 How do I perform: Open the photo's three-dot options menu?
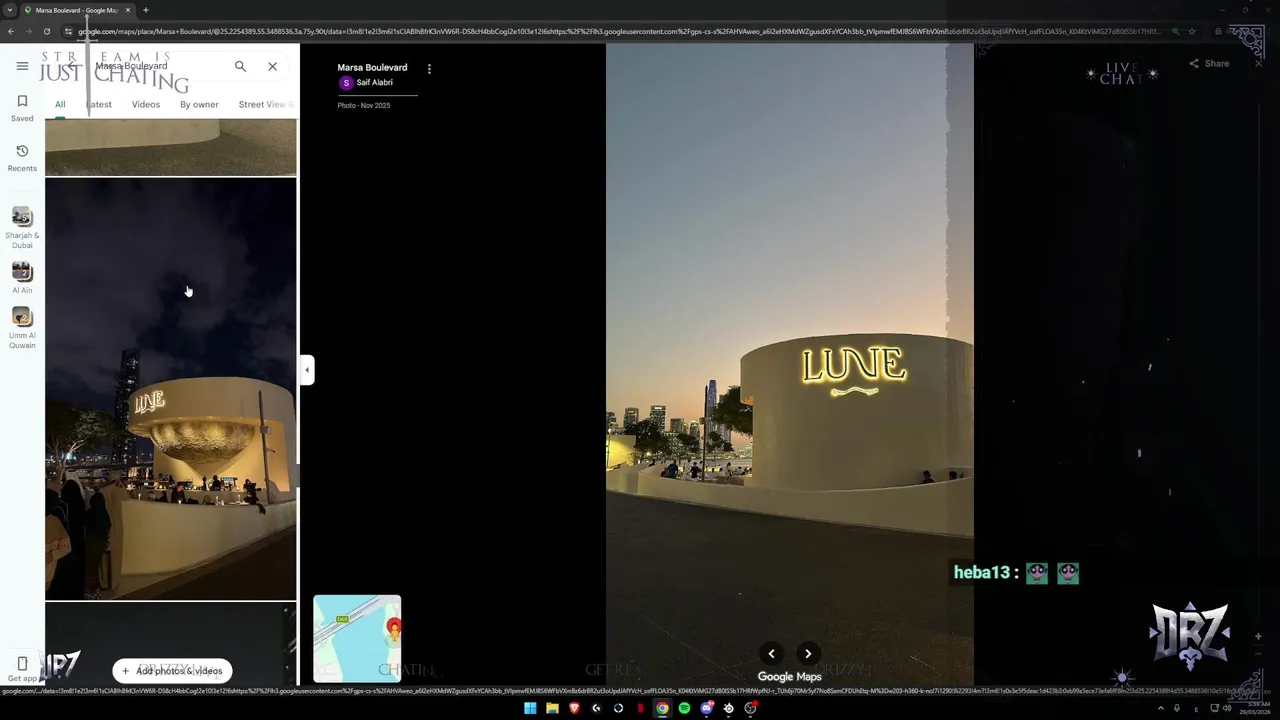(429, 69)
